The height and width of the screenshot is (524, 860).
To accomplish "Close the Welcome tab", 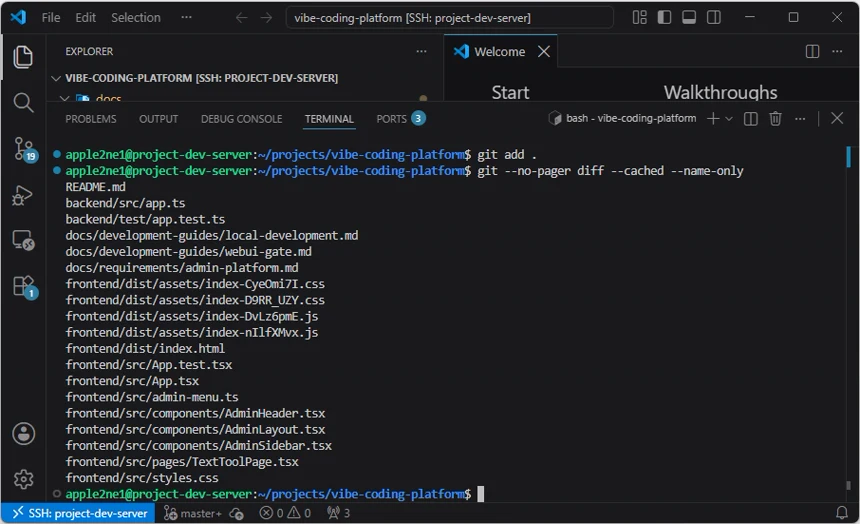I will 544,52.
